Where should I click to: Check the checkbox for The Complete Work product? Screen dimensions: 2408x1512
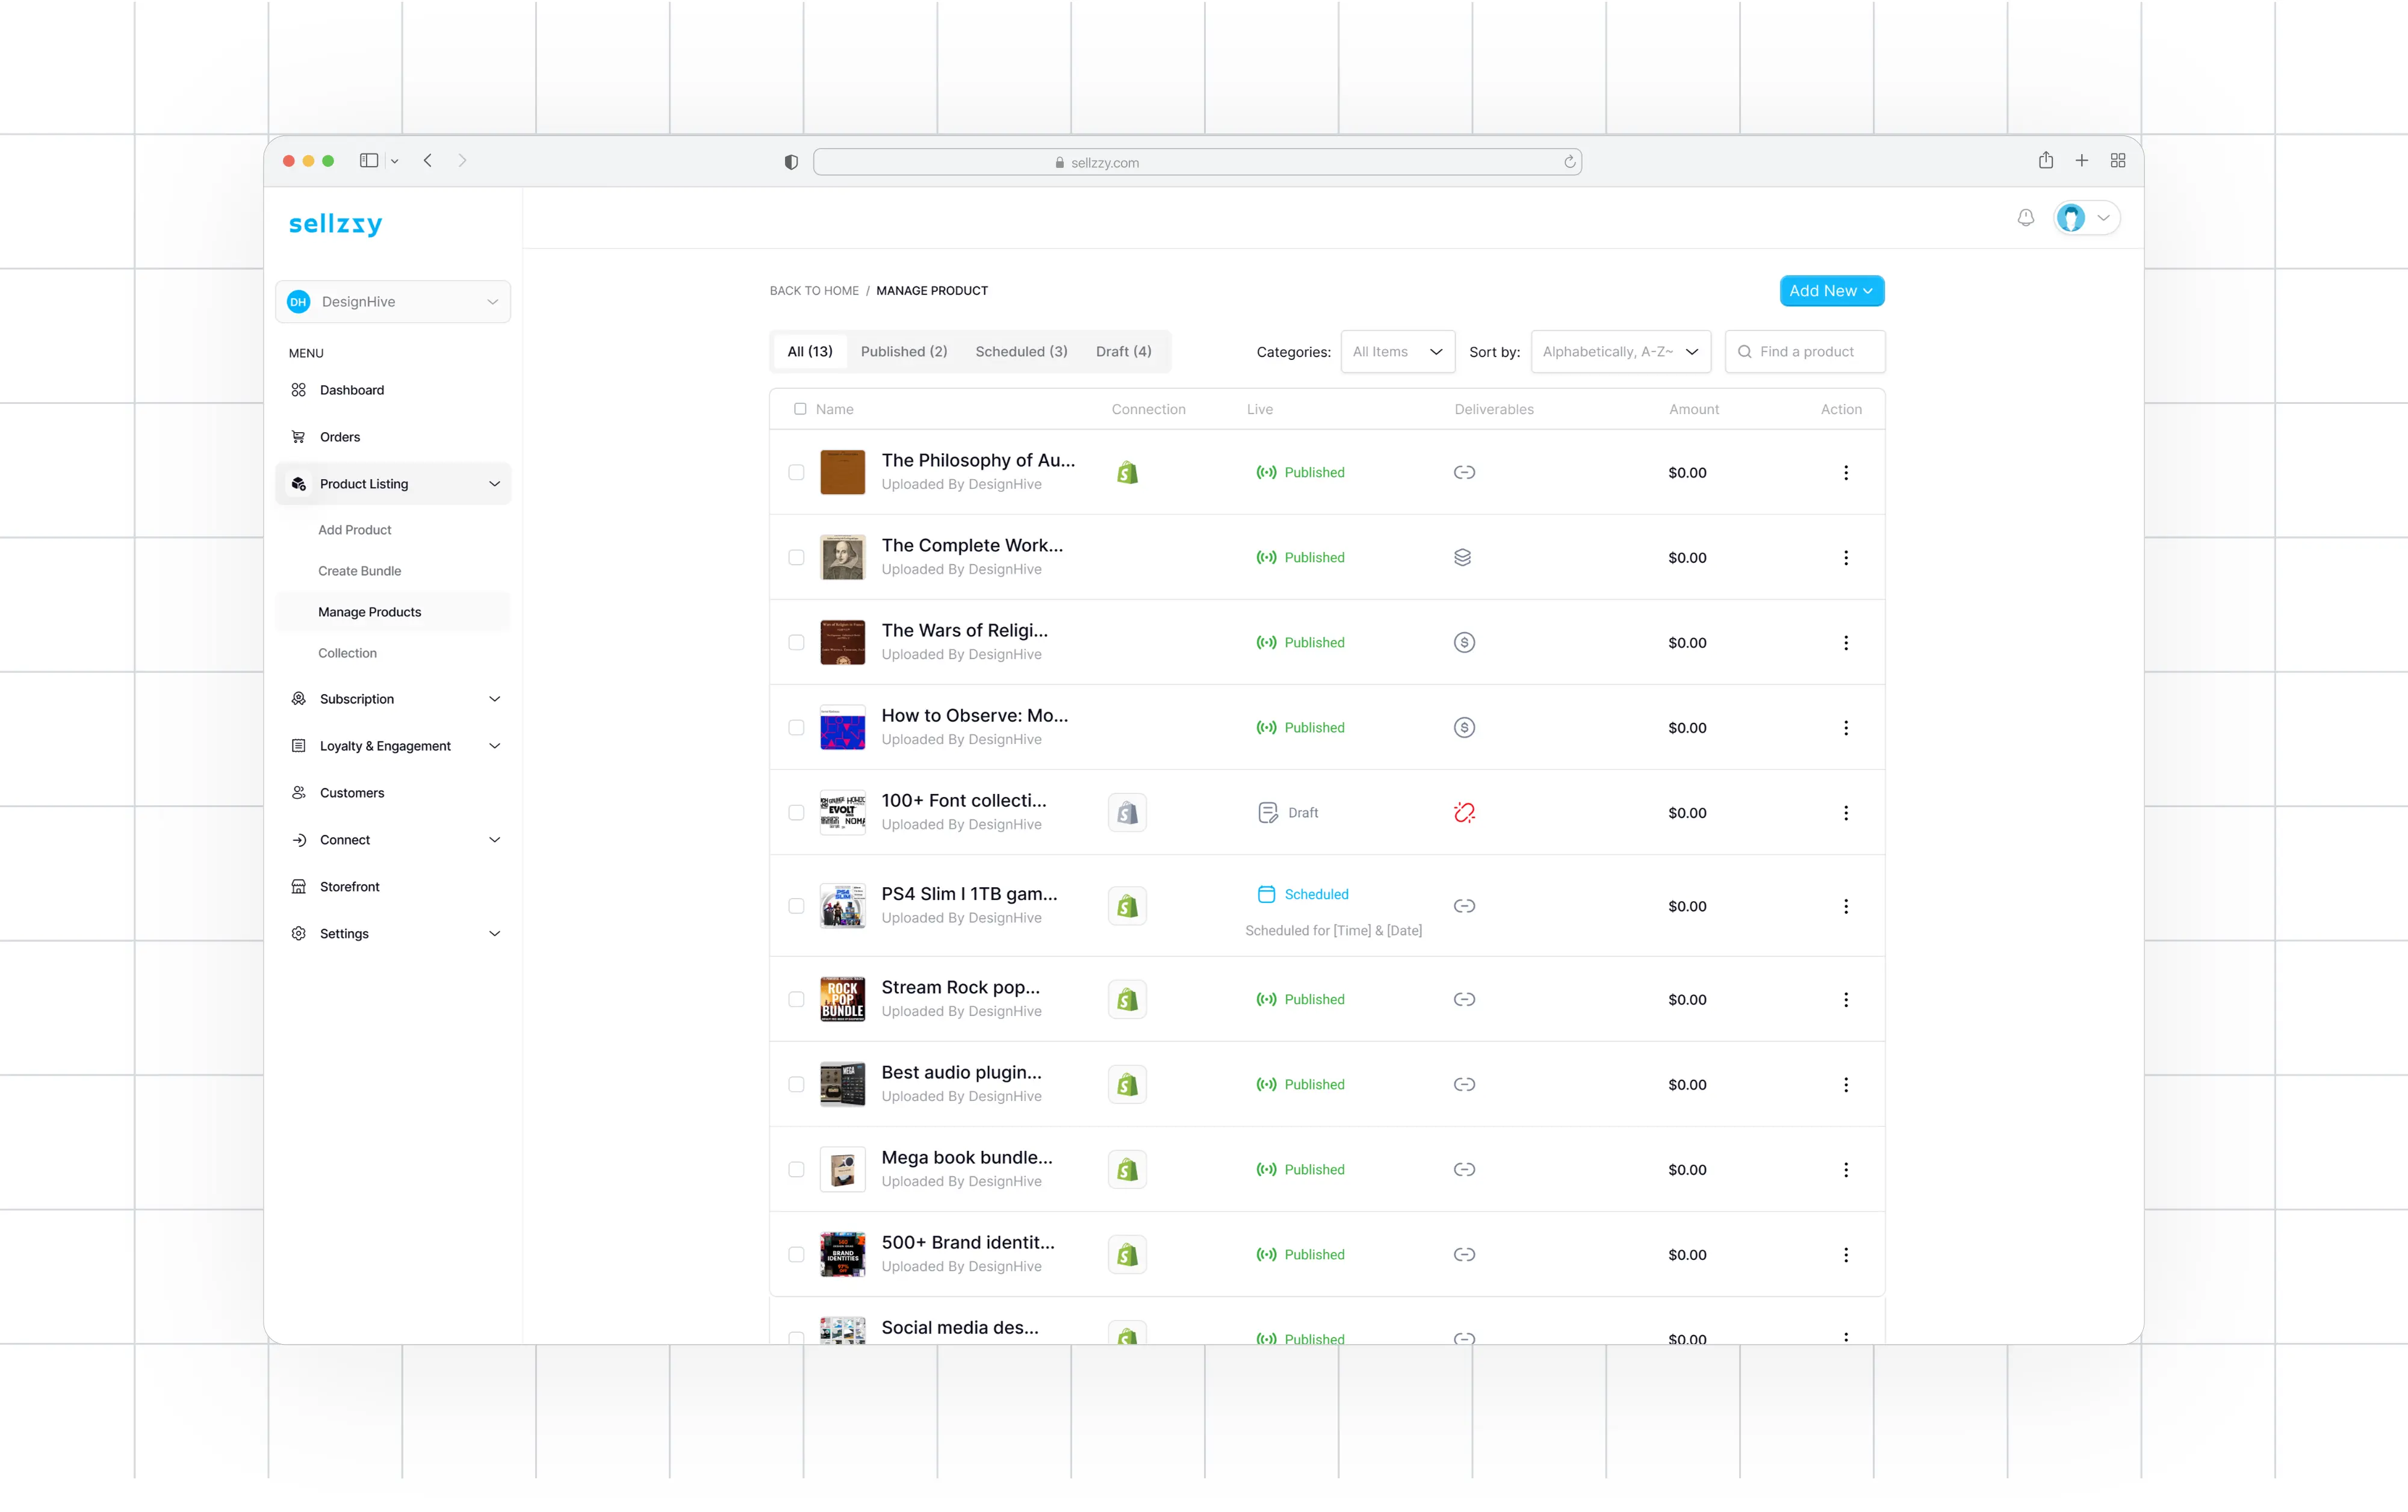click(797, 557)
